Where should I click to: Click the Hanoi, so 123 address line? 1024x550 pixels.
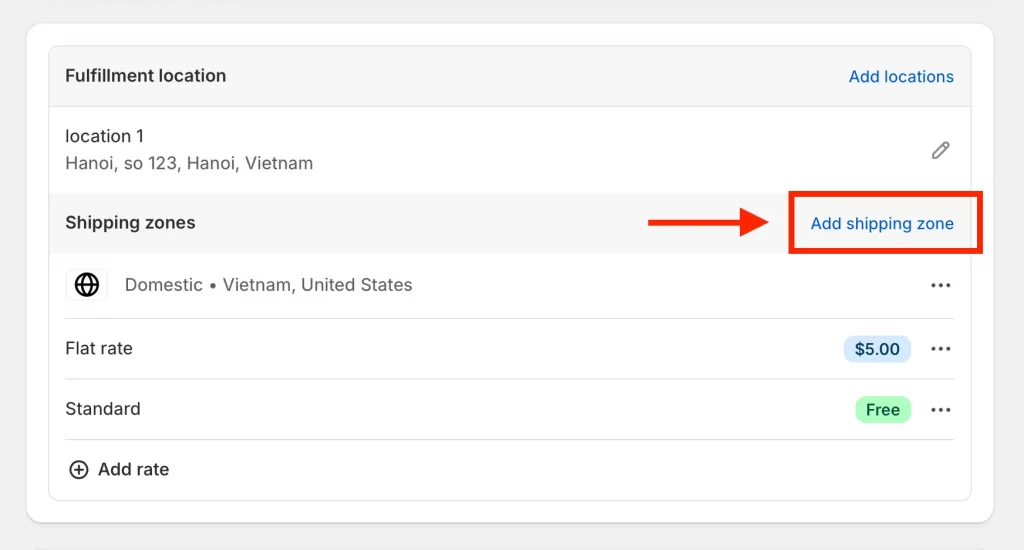click(x=189, y=163)
